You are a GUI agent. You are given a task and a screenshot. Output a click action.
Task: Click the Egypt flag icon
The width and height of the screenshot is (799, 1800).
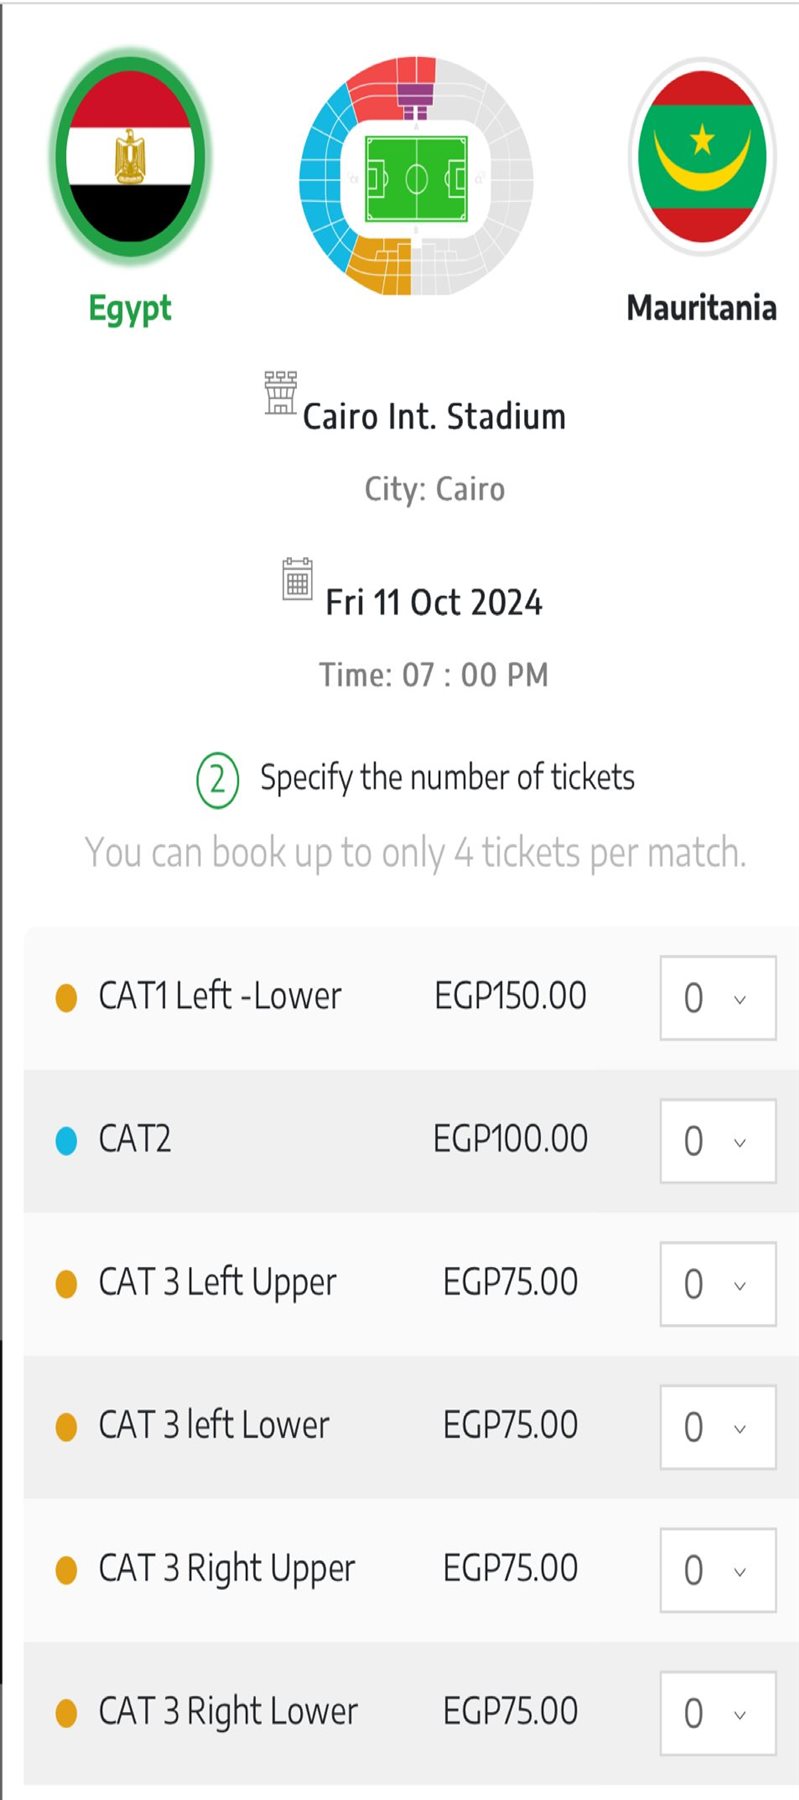(x=130, y=157)
